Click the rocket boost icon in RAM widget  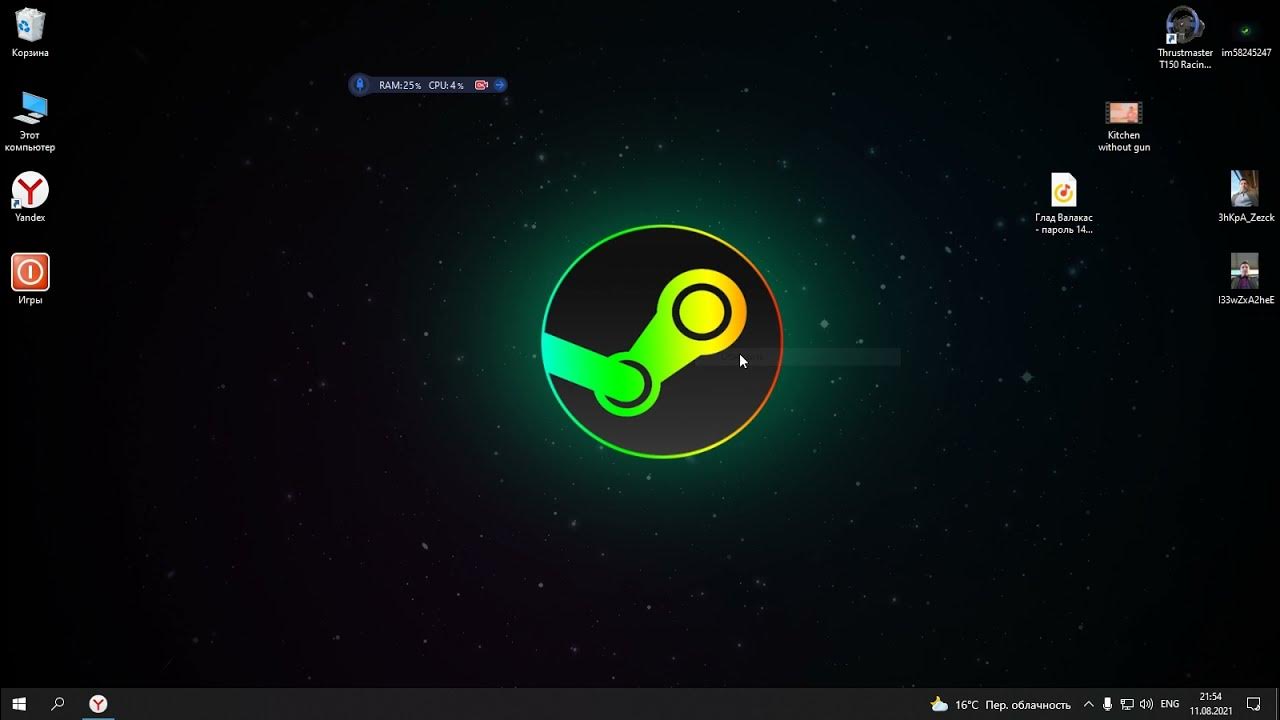pos(360,85)
